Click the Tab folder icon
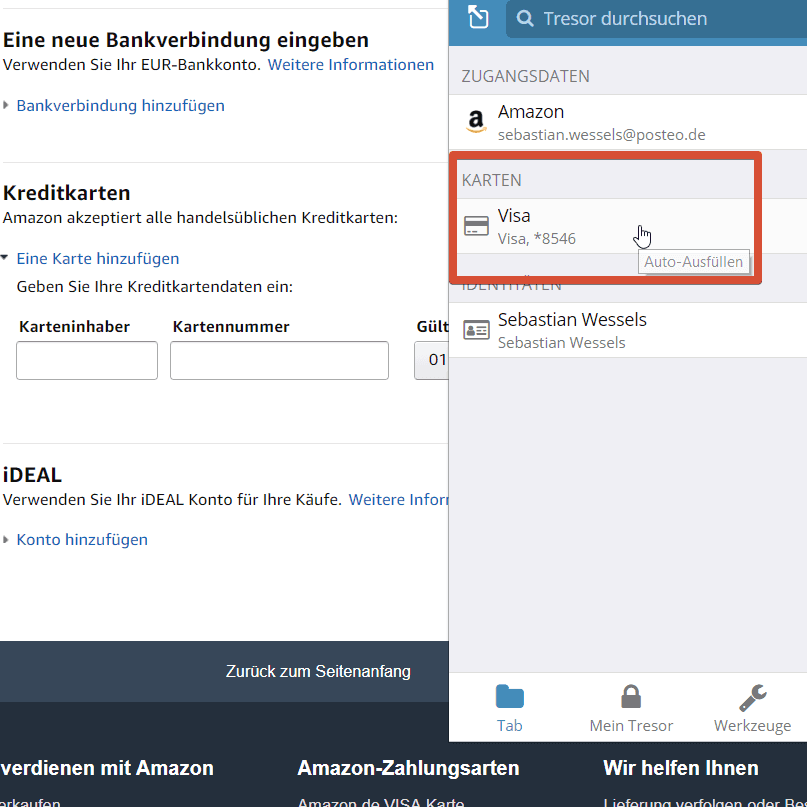 pos(510,696)
